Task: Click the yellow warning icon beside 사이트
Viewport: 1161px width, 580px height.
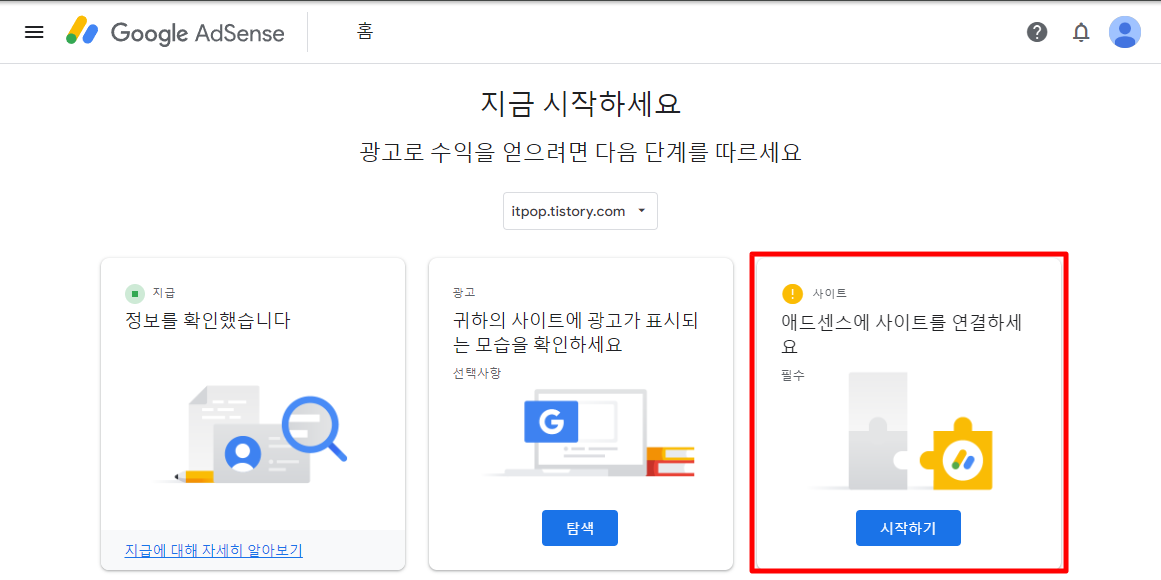Action: (792, 293)
